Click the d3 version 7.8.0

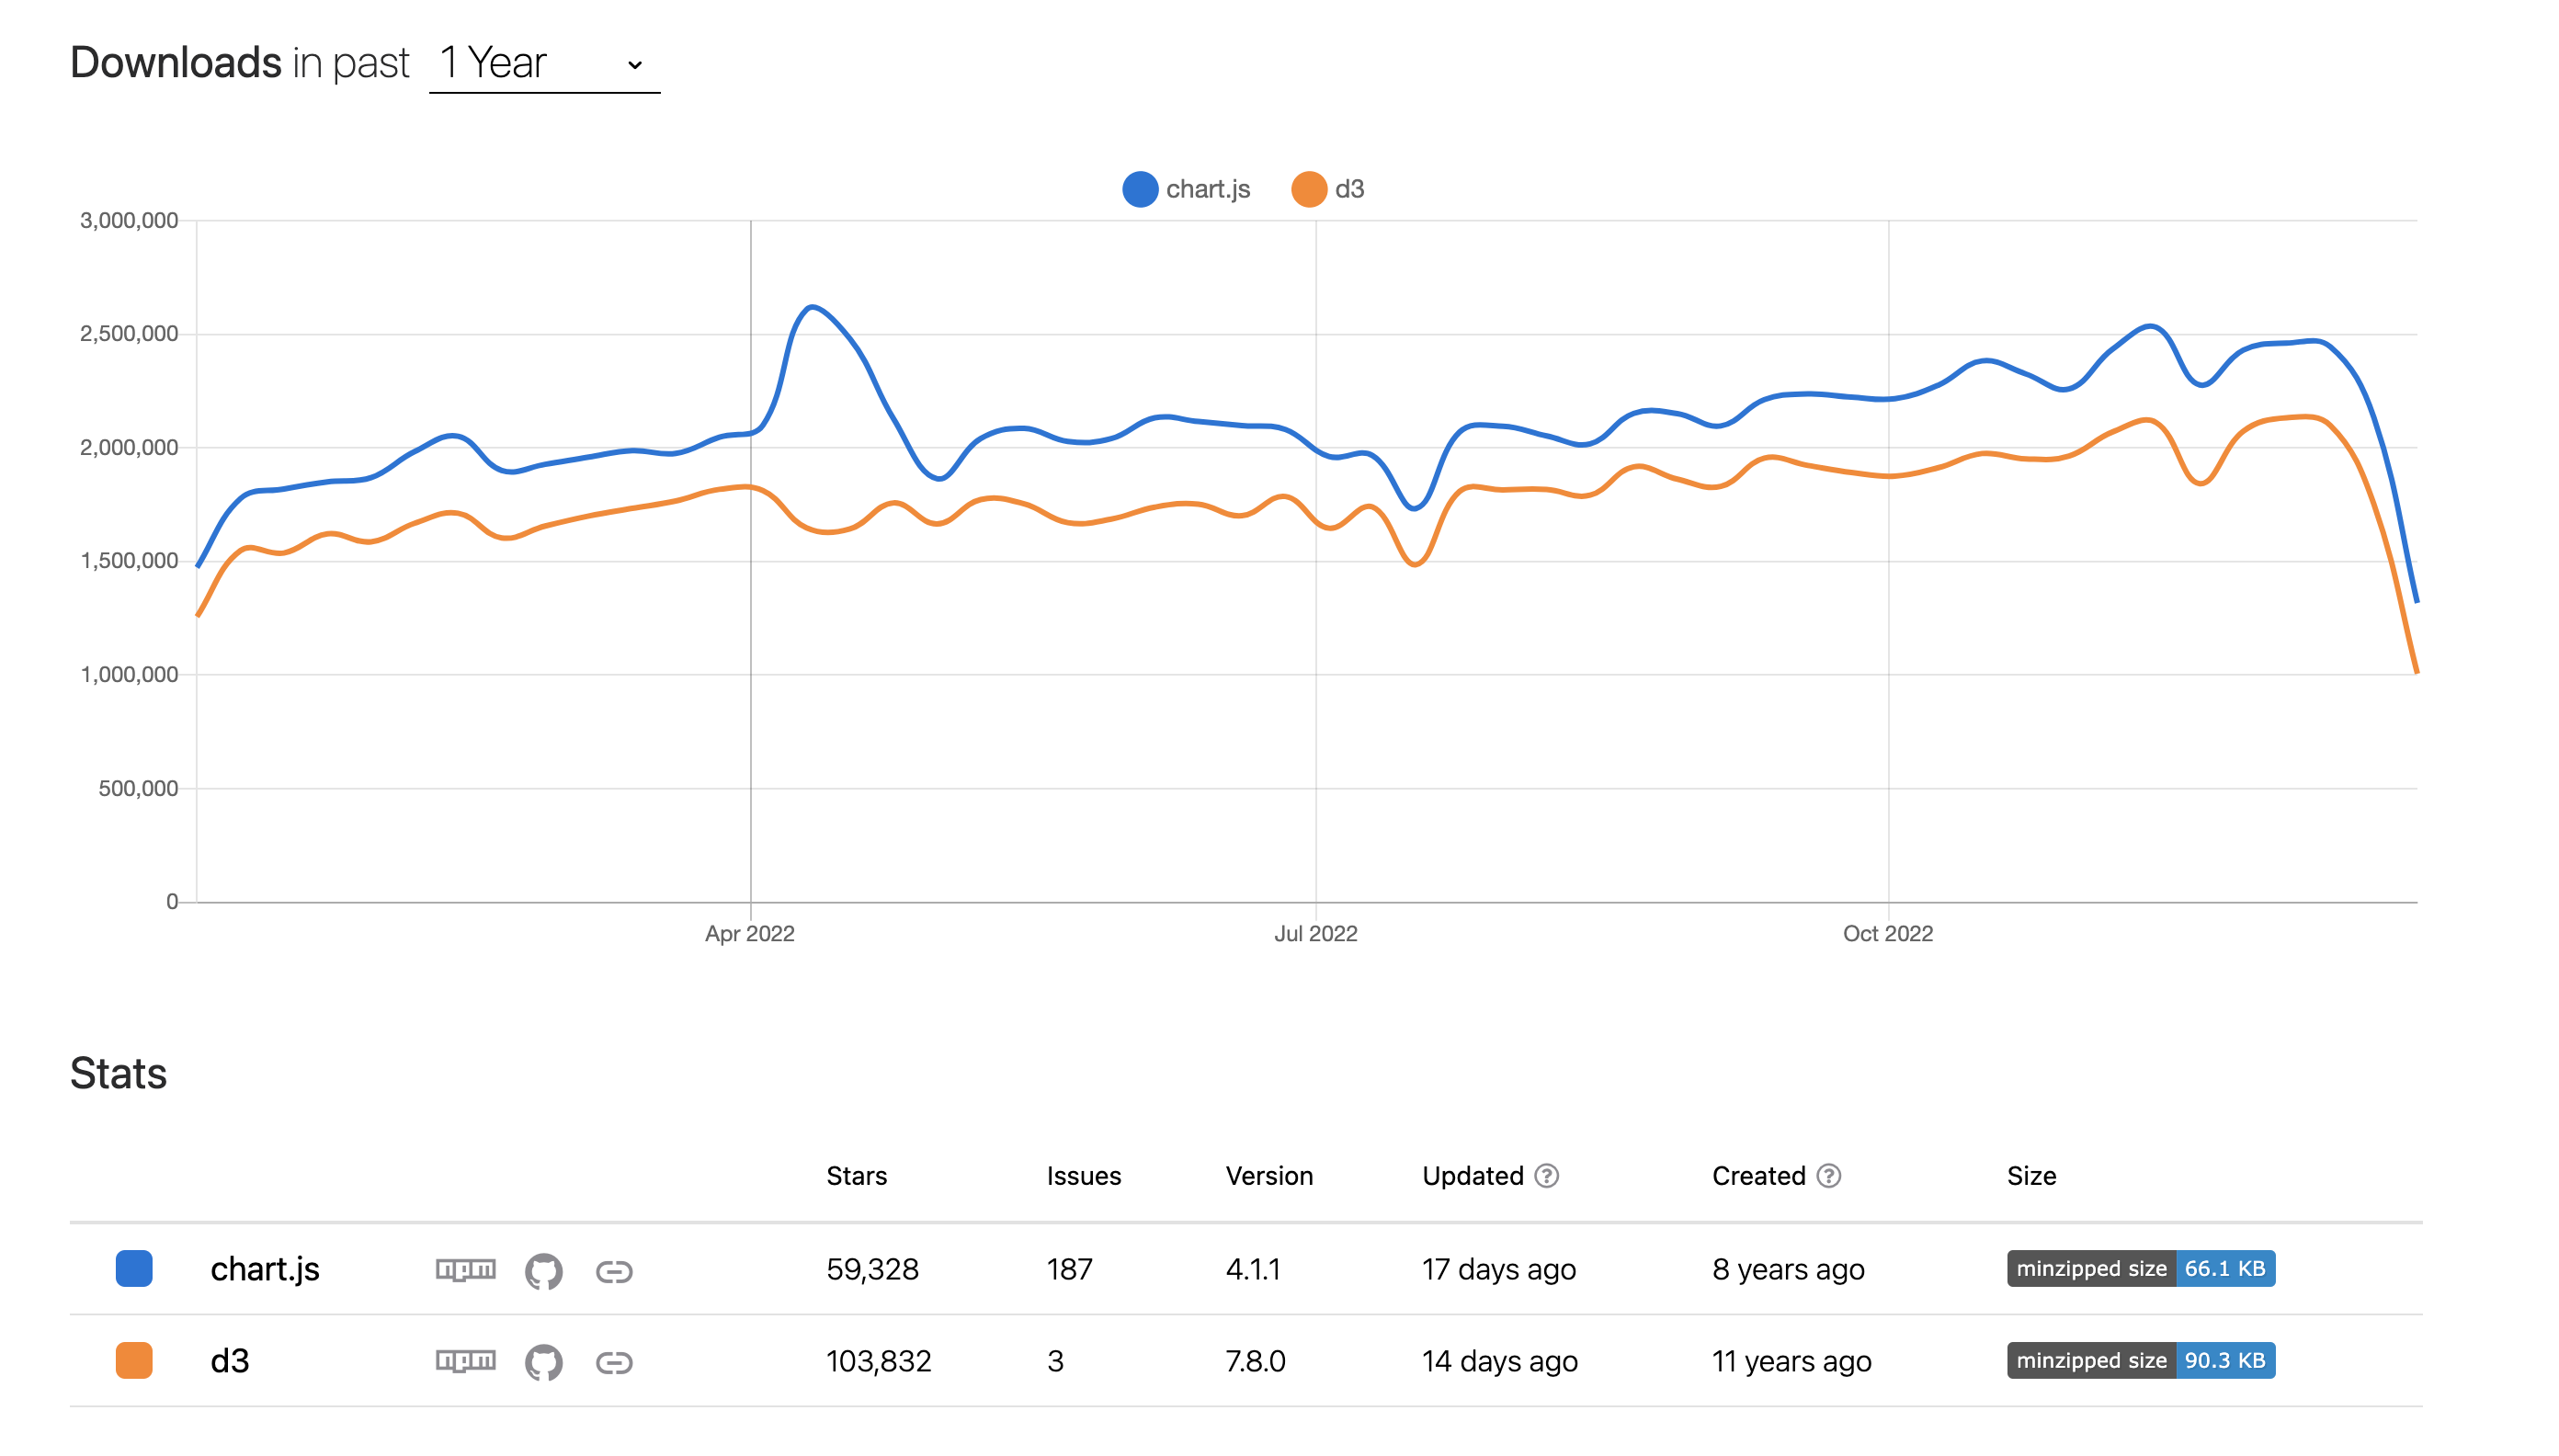(1256, 1362)
